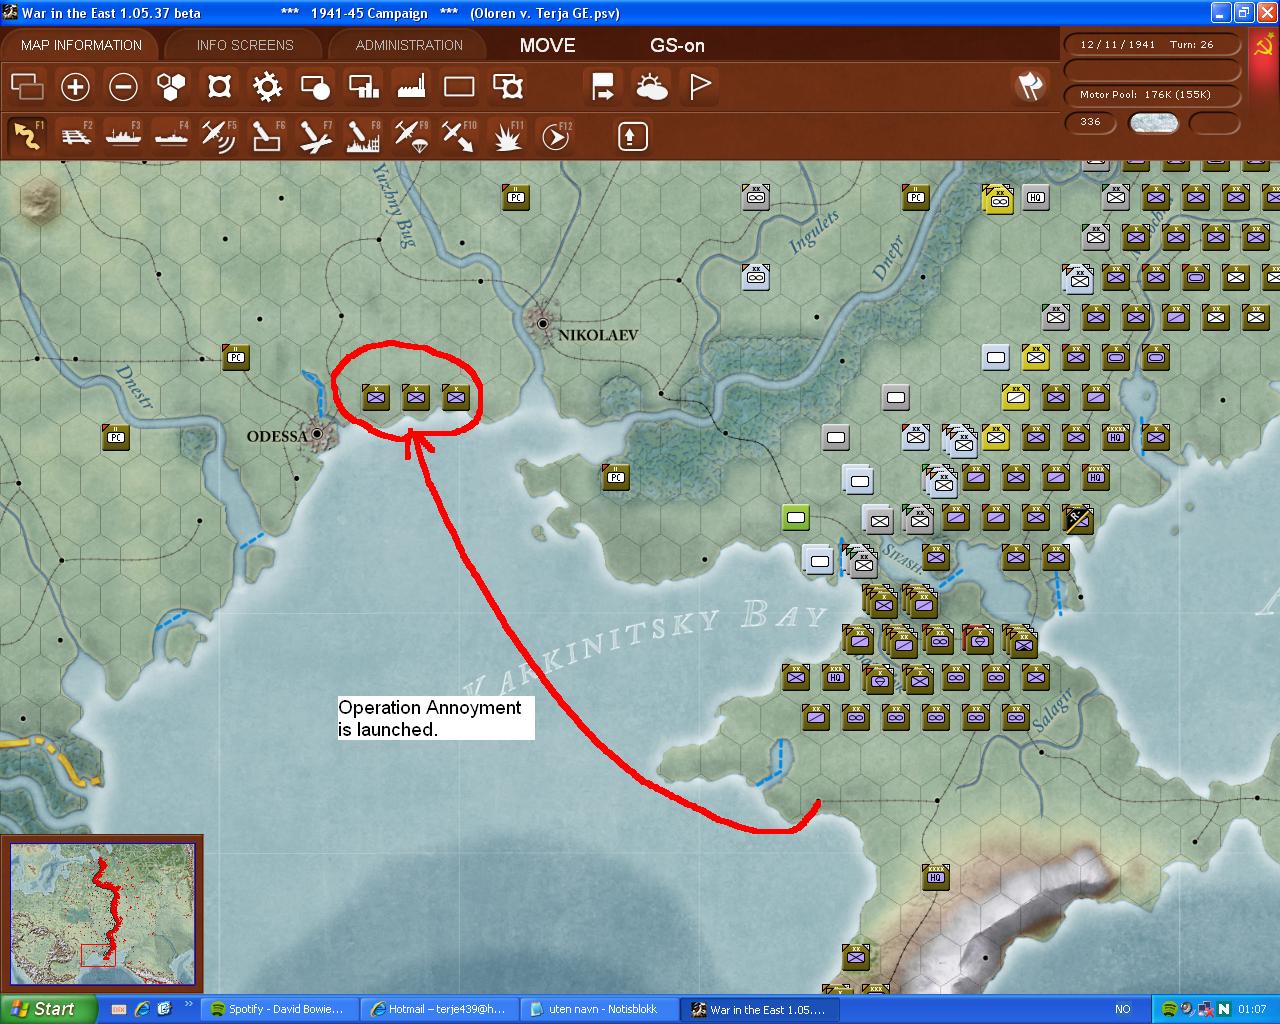
Task: Switch to the Hotmail taskbar window
Action: pyautogui.click(x=438, y=1009)
